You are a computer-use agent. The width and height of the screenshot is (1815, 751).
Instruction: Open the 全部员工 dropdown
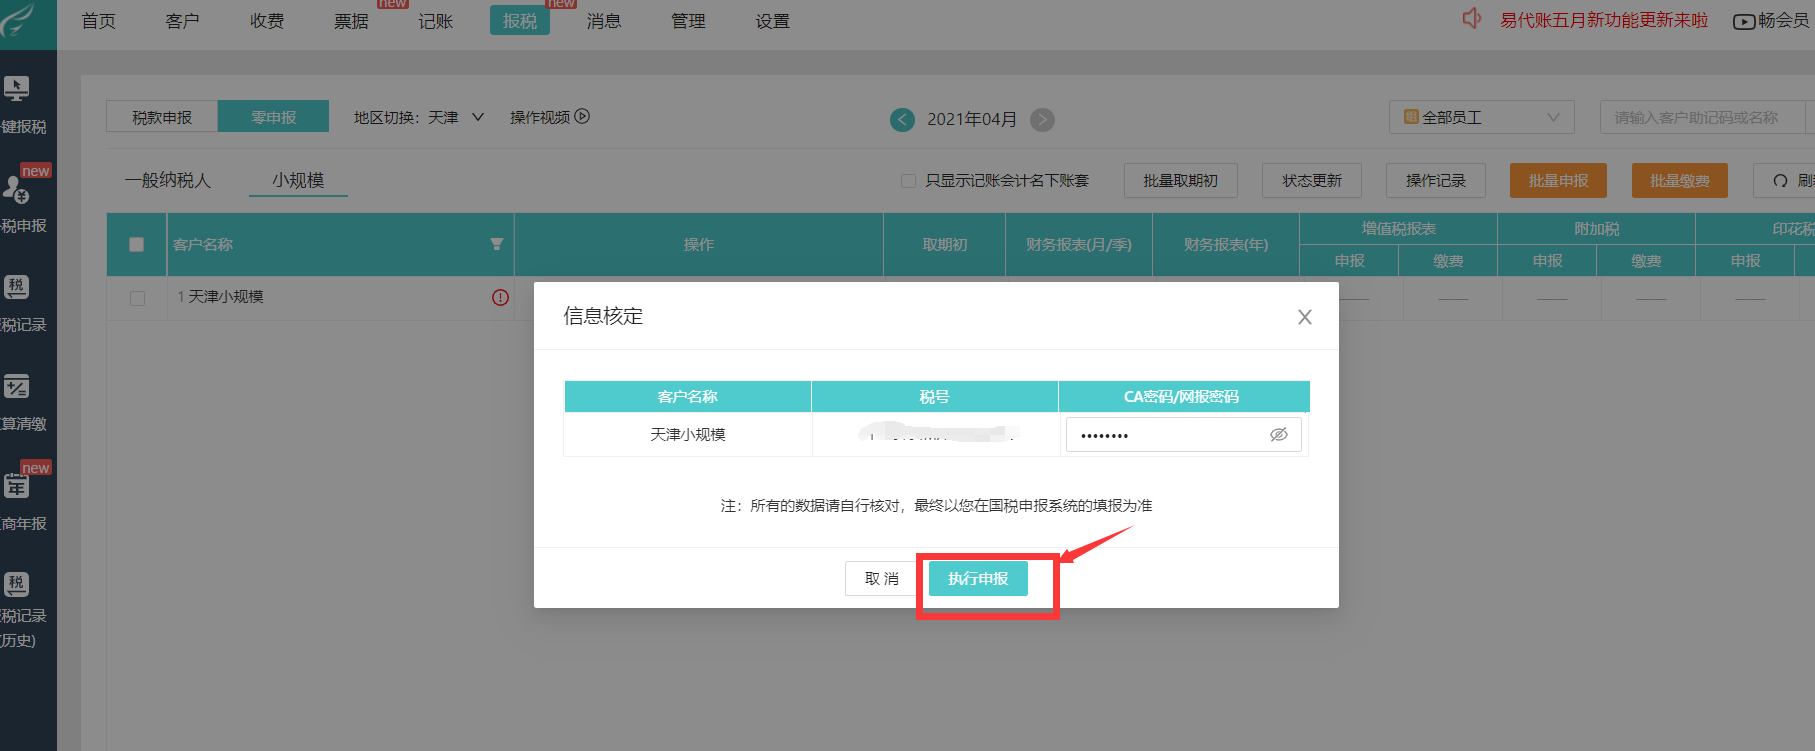click(x=1480, y=117)
